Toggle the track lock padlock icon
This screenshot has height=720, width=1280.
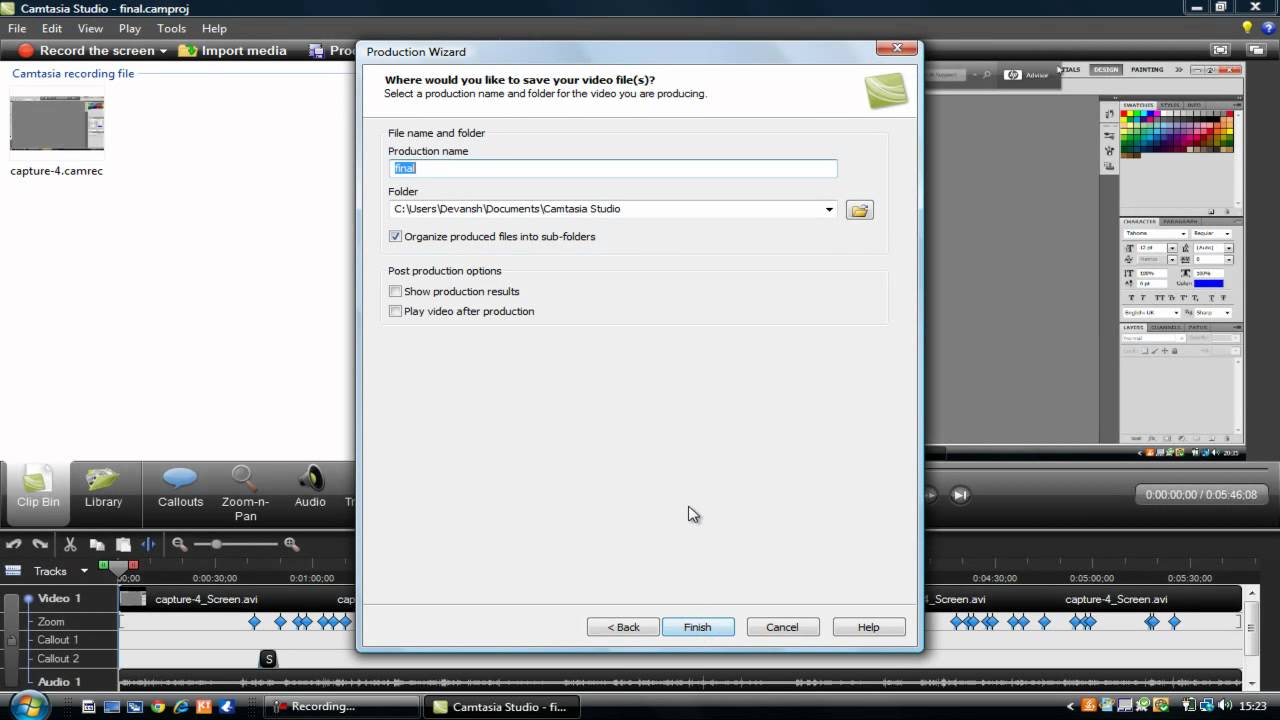click(x=11, y=640)
